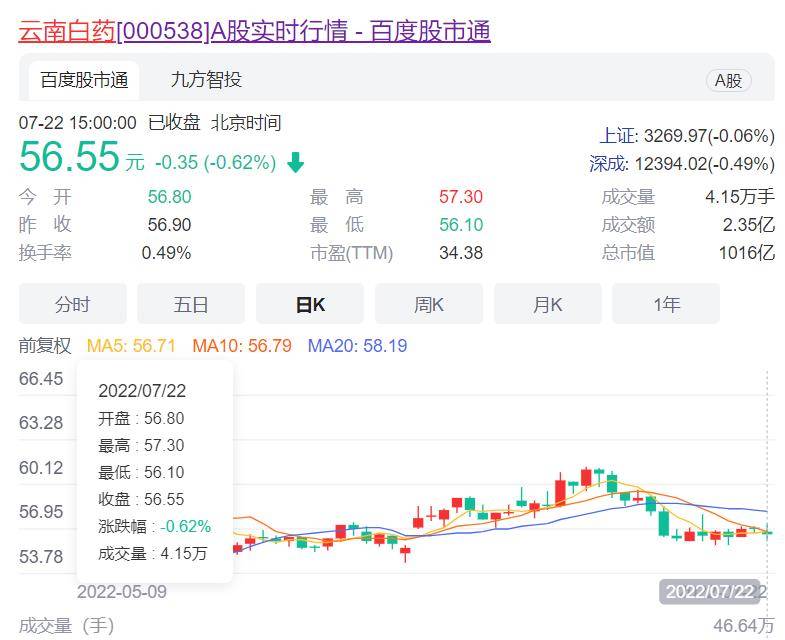Click the 换手率 value 0.49%
This screenshot has height=640, width=785.
(x=166, y=253)
